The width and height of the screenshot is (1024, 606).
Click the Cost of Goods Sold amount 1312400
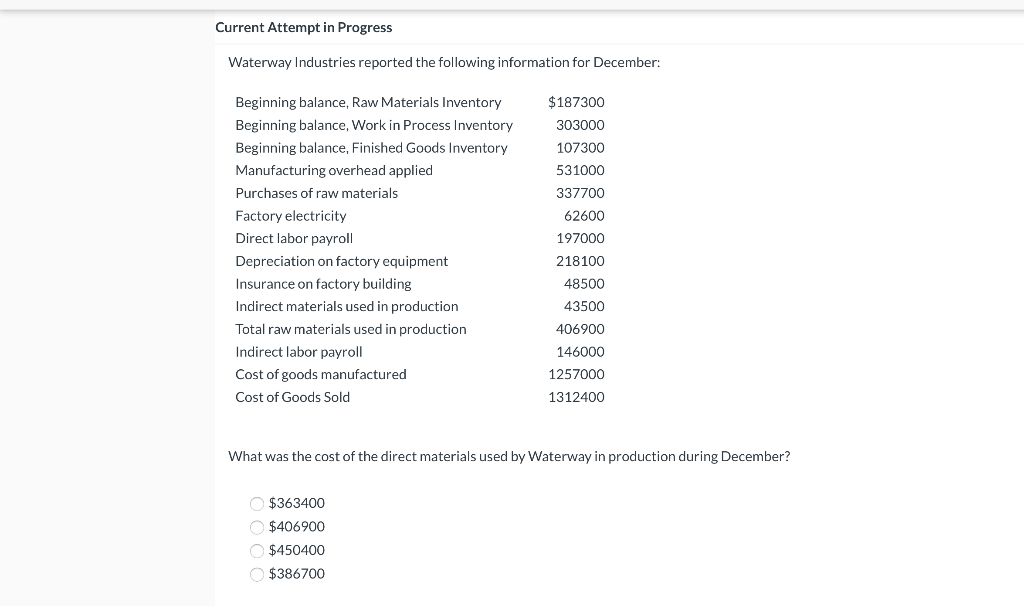coord(577,396)
